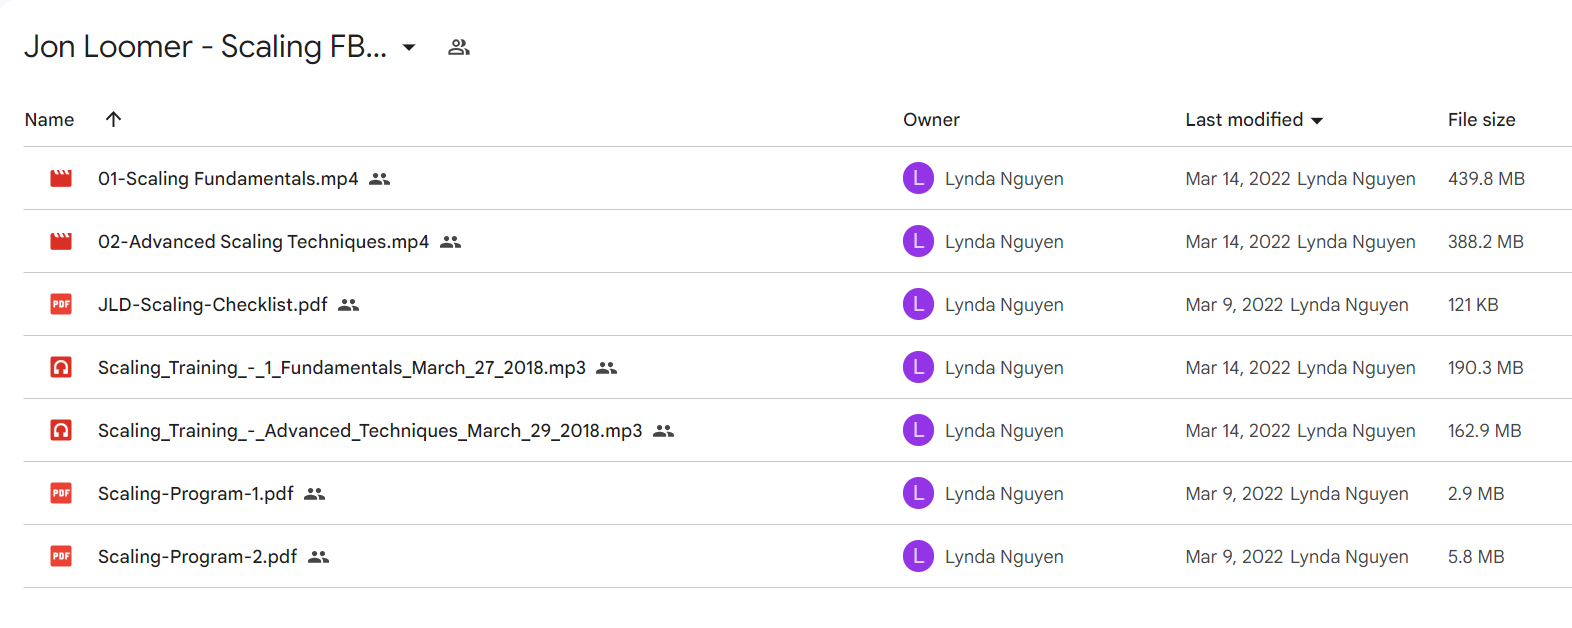The height and width of the screenshot is (628, 1572).
Task: Click the video icon for 01-Scaling Fundamentals.mp4
Action: click(x=61, y=179)
